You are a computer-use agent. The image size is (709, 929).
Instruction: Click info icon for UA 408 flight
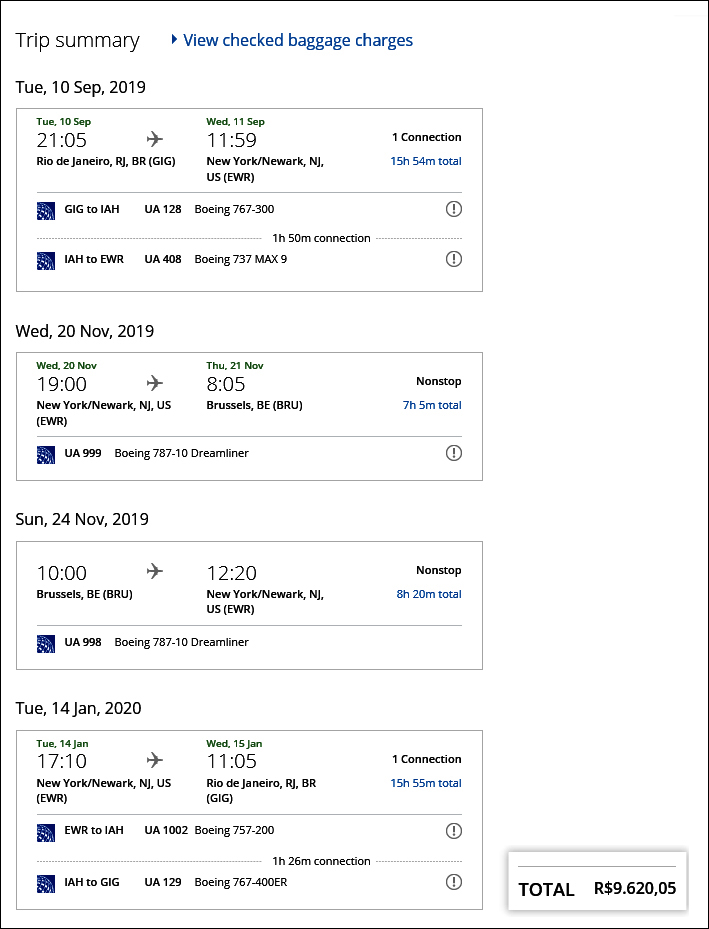pyautogui.click(x=453, y=259)
